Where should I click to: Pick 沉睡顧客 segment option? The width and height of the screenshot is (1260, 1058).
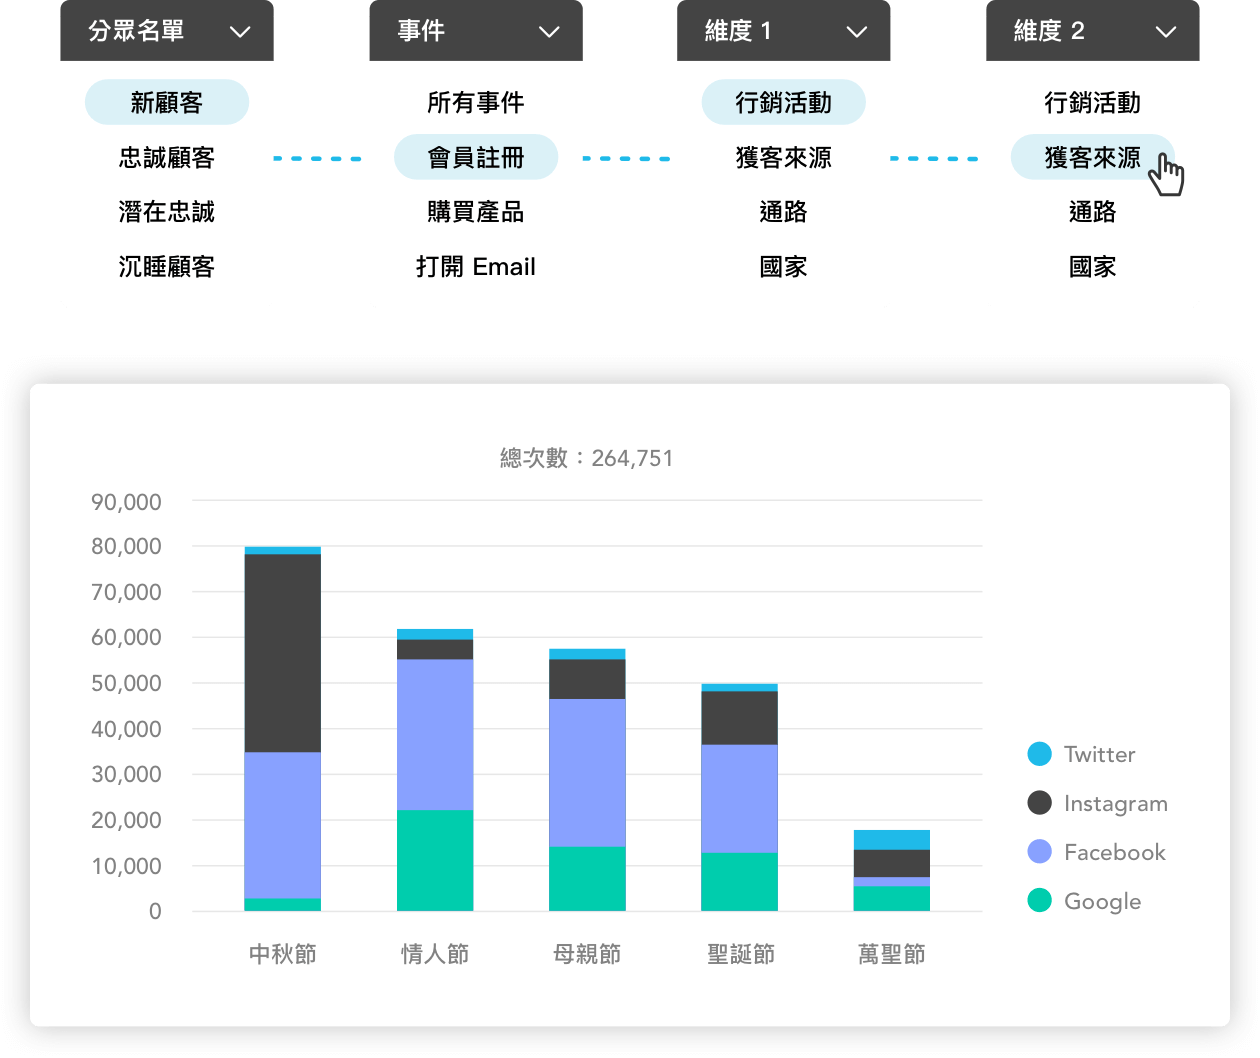167,267
